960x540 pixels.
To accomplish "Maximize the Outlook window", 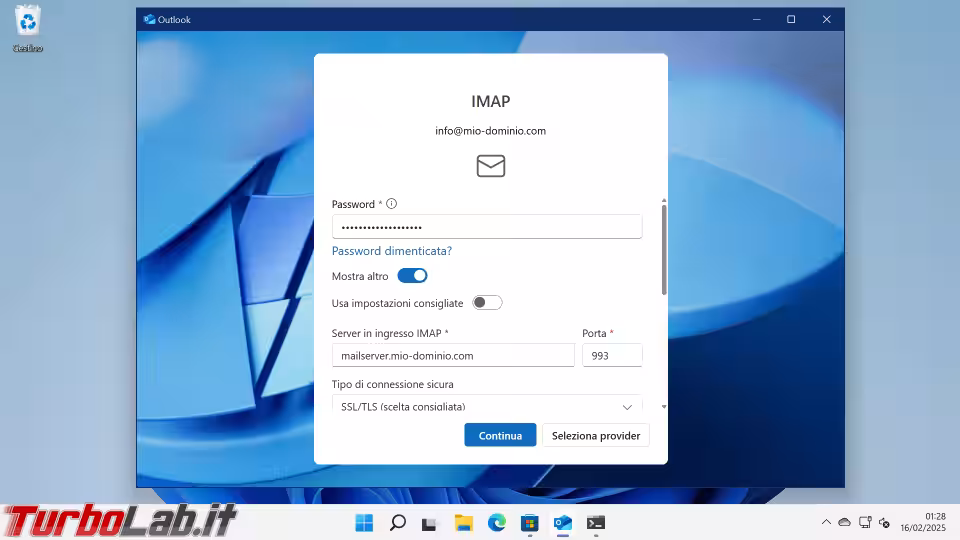I will [791, 20].
